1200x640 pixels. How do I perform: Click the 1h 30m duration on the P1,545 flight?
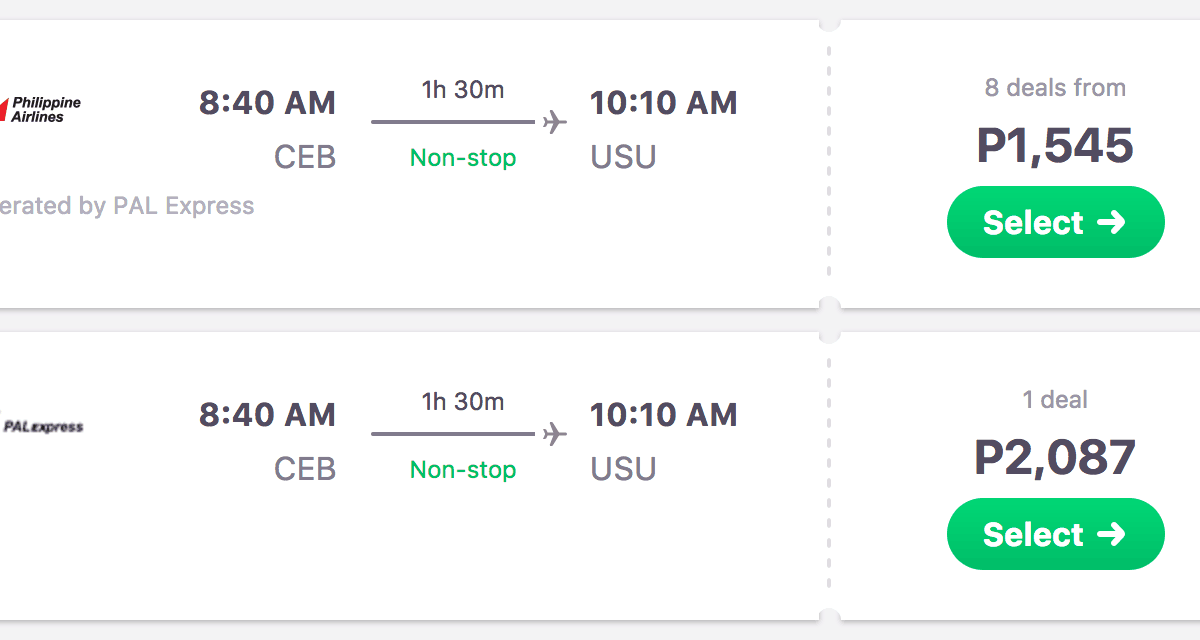[463, 90]
